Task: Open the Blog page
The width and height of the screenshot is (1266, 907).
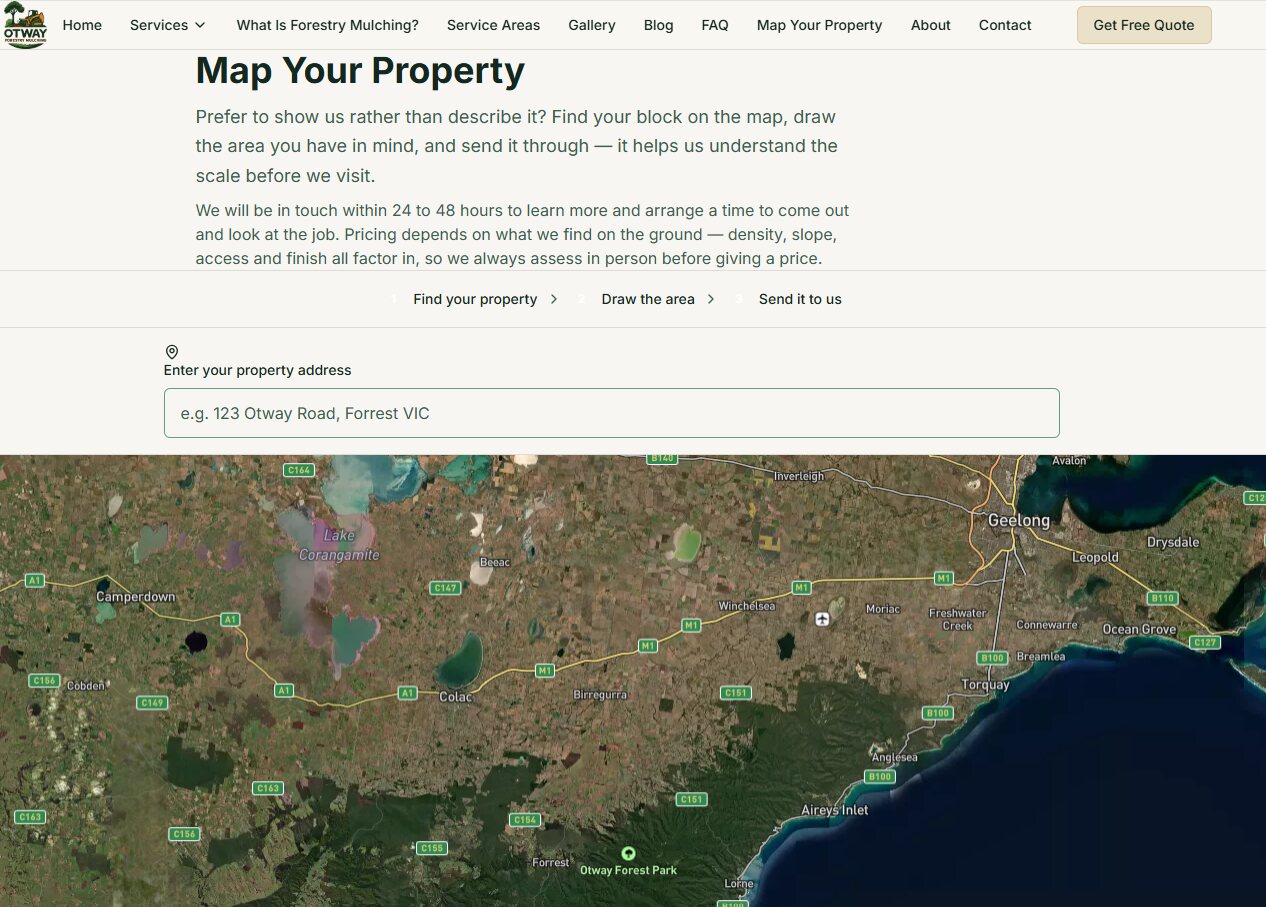Action: (x=658, y=25)
